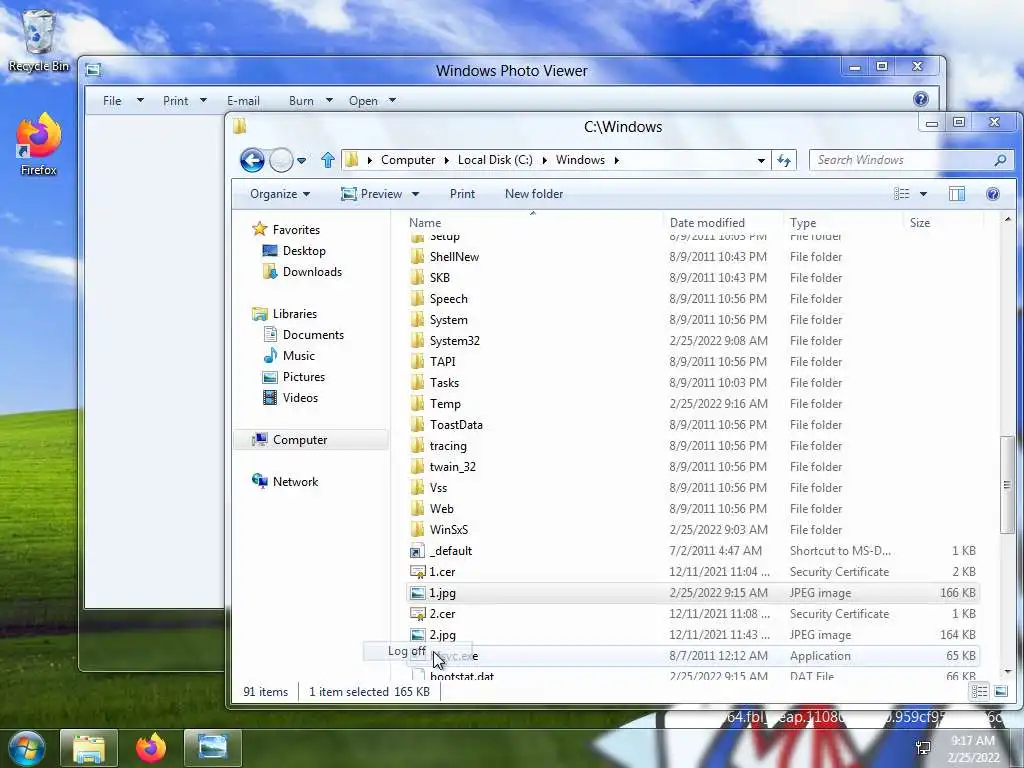1024x768 pixels.
Task: Click the Forward navigation arrow in Explorer
Action: pos(281,160)
